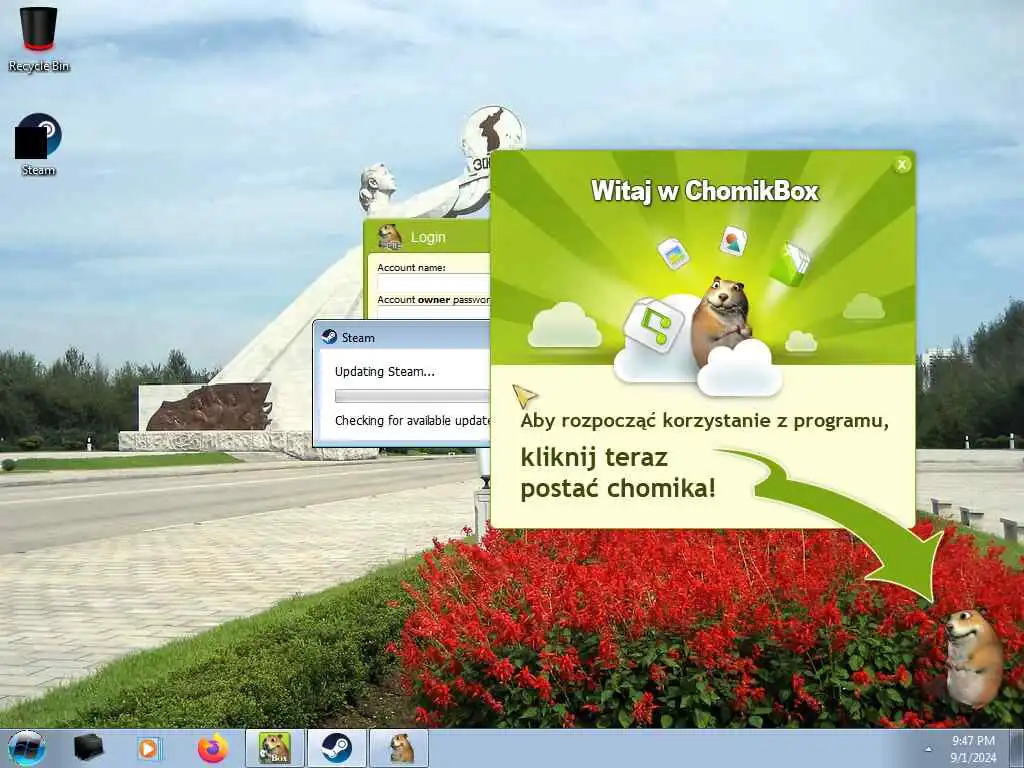Screen dimensions: 1024x768
Task: Click hamster logo in Login window header
Action: 390,237
